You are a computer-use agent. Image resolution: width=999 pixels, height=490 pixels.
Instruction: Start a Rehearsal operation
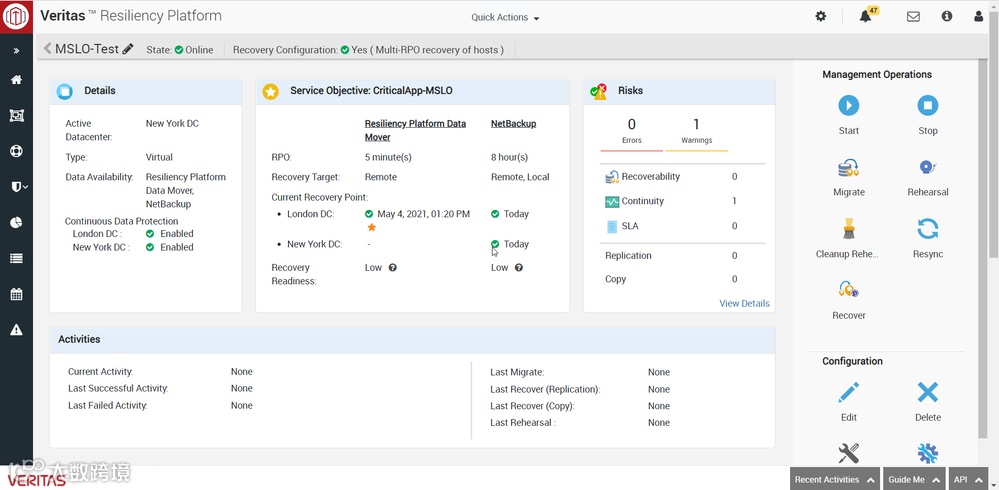click(927, 168)
